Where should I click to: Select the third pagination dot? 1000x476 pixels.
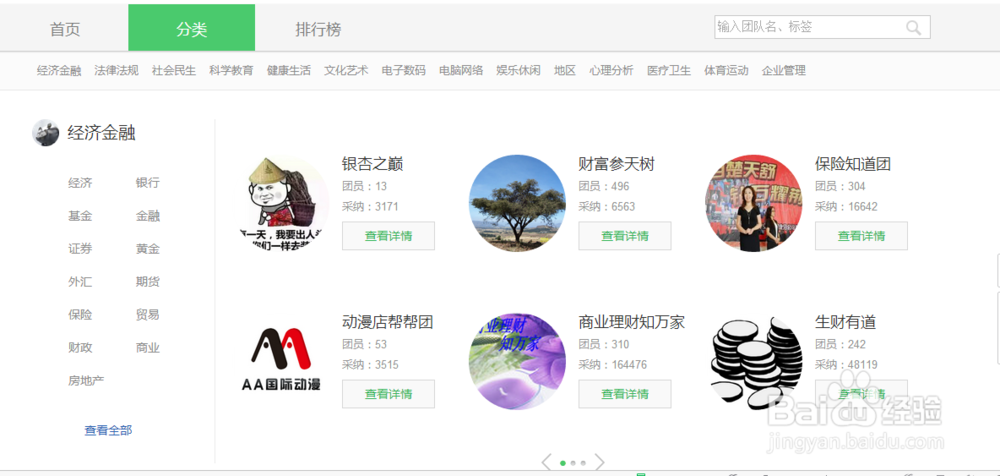coord(584,463)
